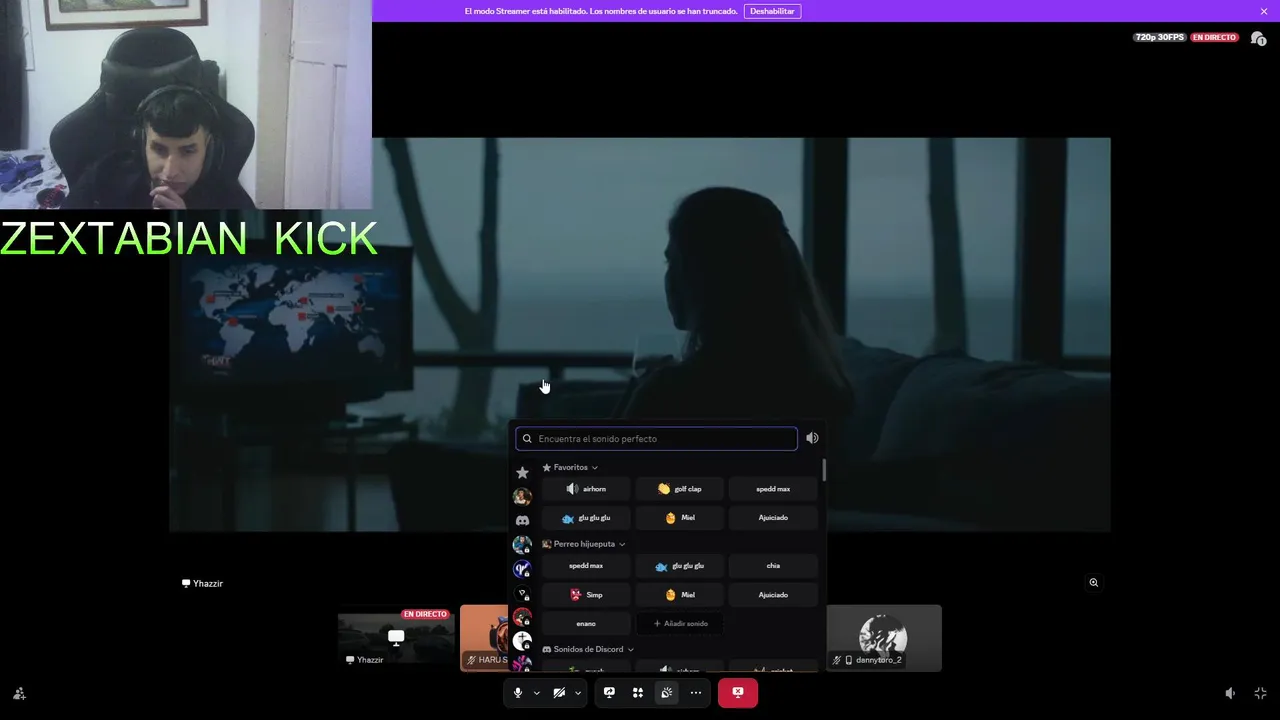Select the white-cross server avatar in soundboard sidebar
Screen dimensions: 1280x720
pos(522,641)
